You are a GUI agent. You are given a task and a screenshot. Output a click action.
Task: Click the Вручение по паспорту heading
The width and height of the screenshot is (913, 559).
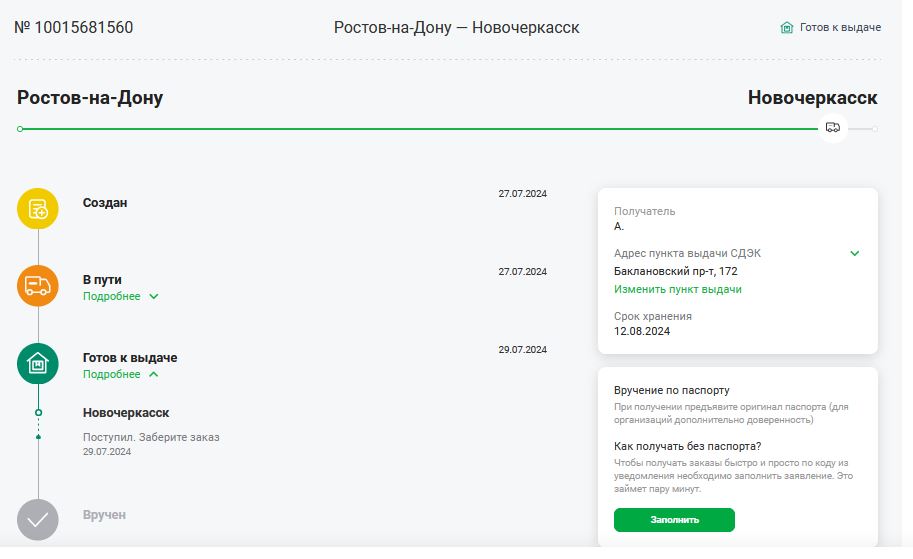pos(671,390)
